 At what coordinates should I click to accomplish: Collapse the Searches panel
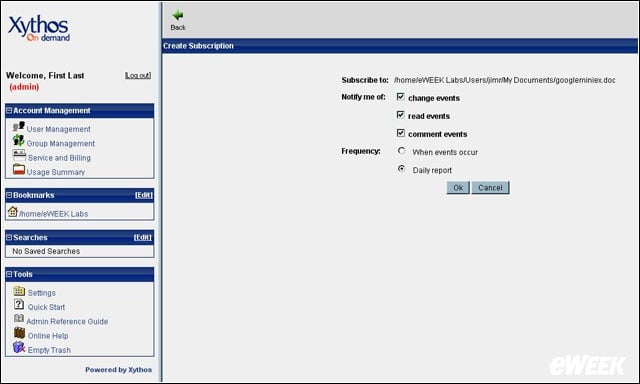[9, 237]
